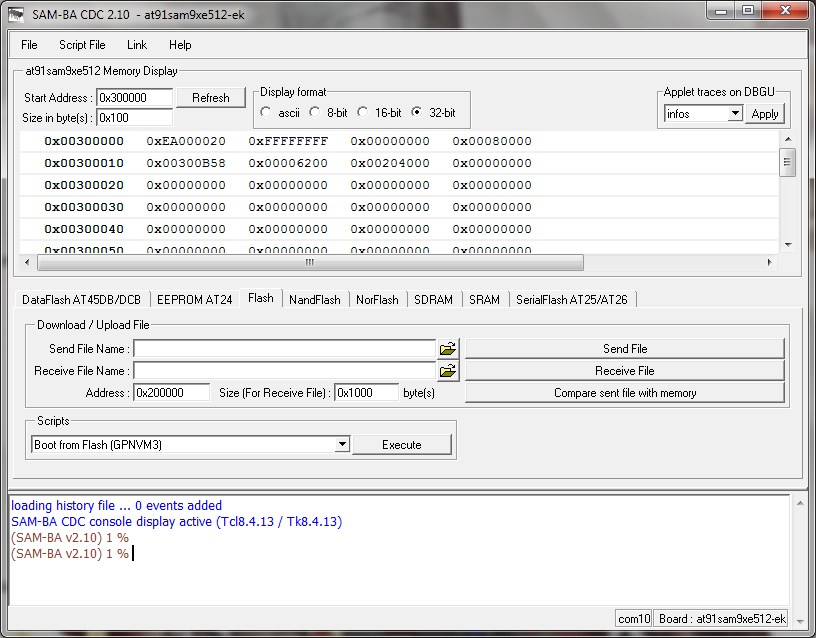Select the Flash tab
This screenshot has width=816, height=638.
coord(261,298)
